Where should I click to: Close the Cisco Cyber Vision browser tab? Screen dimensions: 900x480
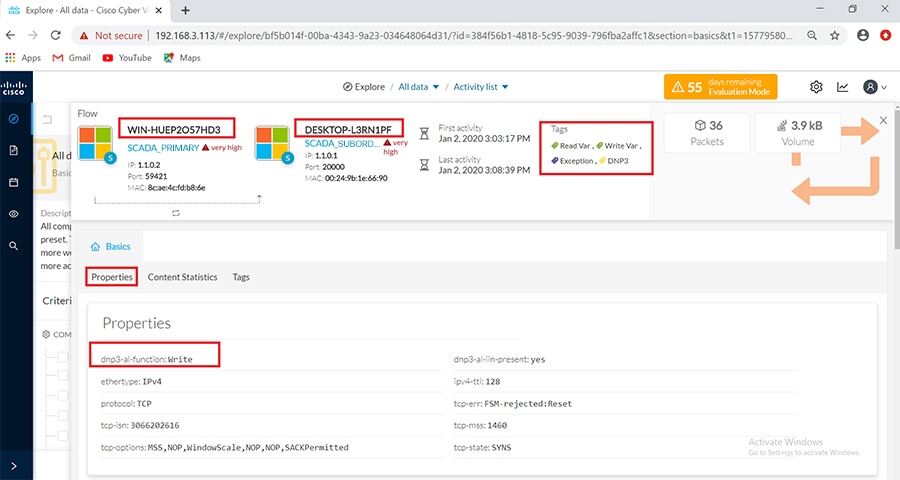(159, 10)
